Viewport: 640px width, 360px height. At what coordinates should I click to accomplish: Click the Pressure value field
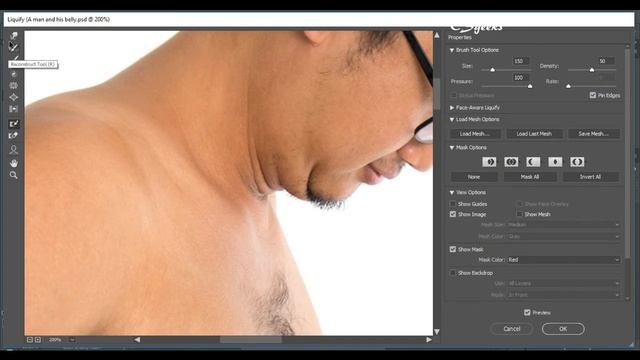[x=521, y=77]
